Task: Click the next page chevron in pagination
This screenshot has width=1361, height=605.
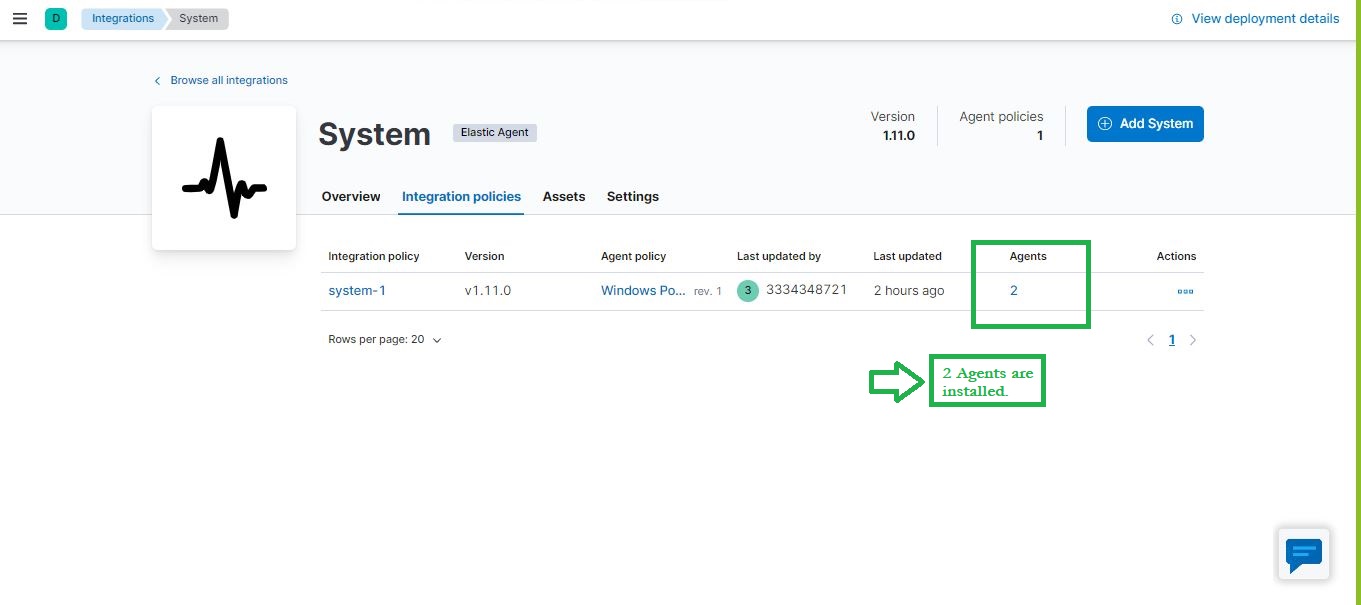Action: [x=1193, y=339]
